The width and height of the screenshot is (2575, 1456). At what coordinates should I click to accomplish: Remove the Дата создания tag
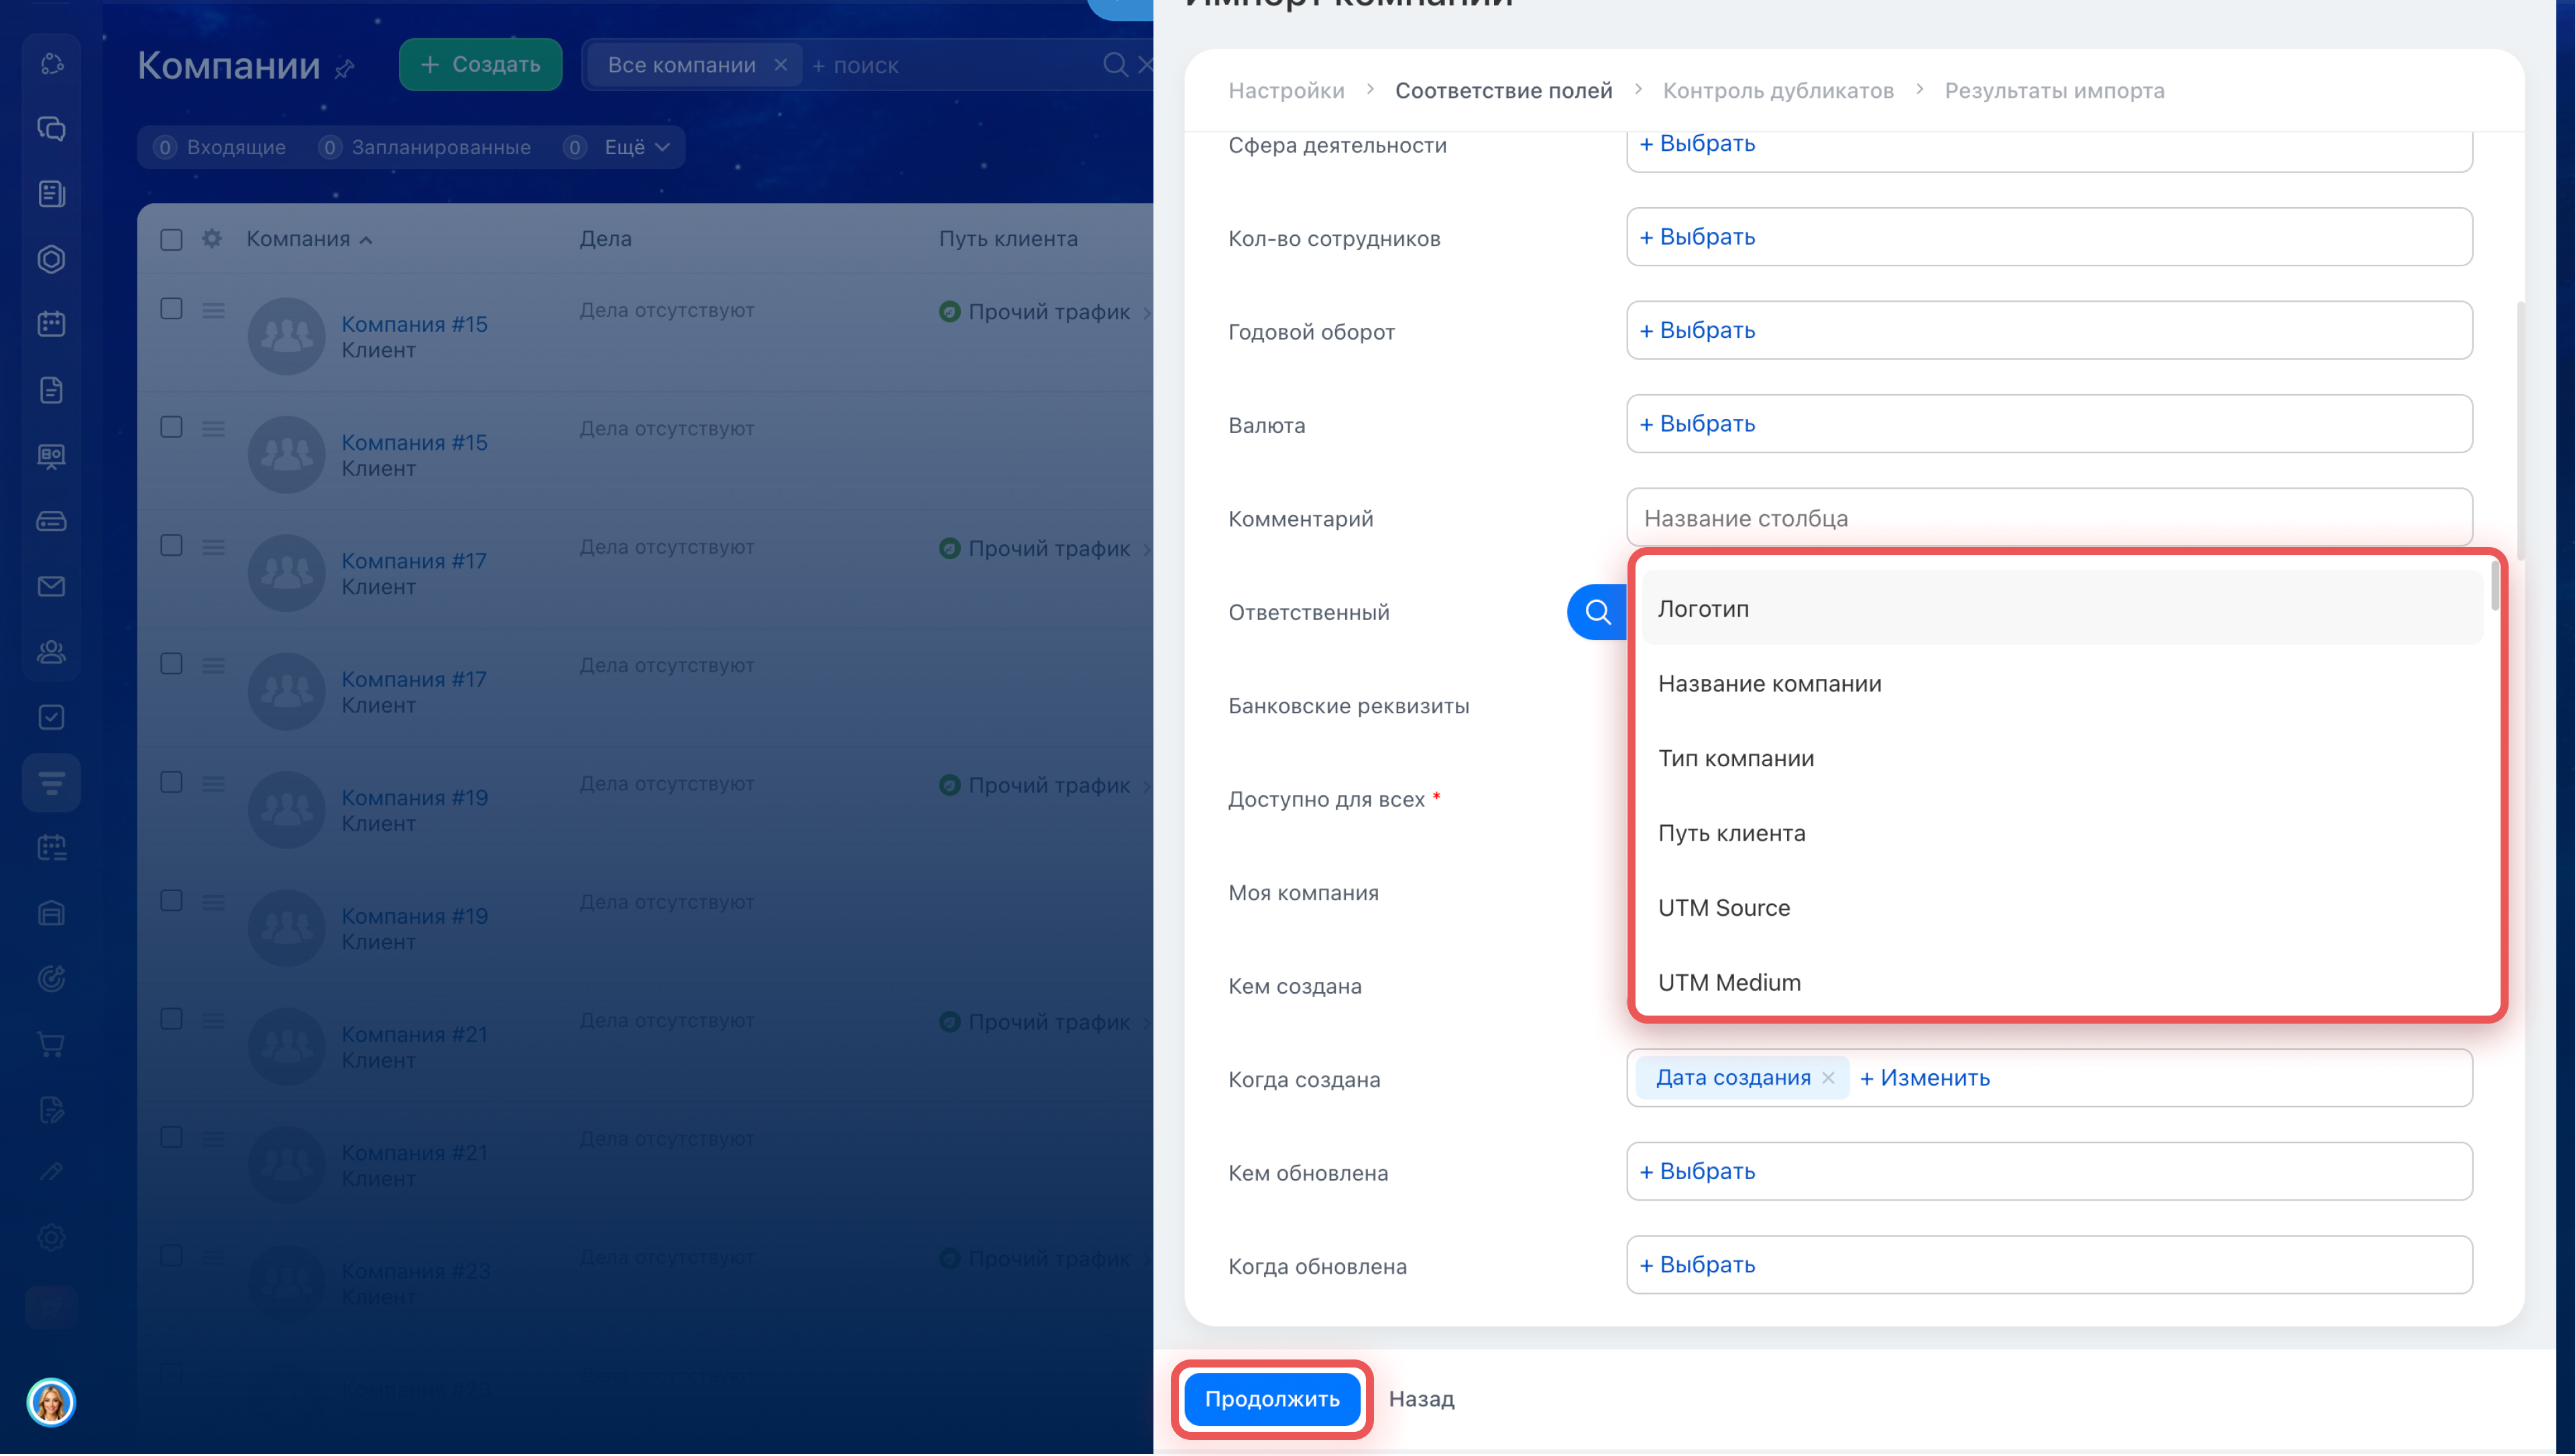pyautogui.click(x=1828, y=1078)
